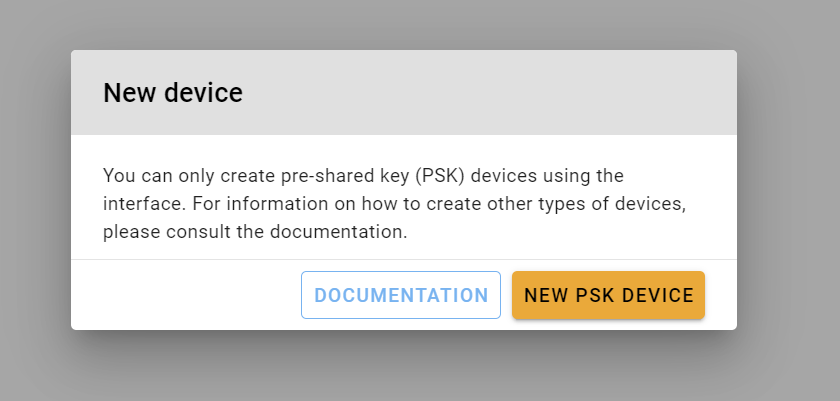
Task: Click the dimmed backdrop below the dialog
Action: click(400, 368)
